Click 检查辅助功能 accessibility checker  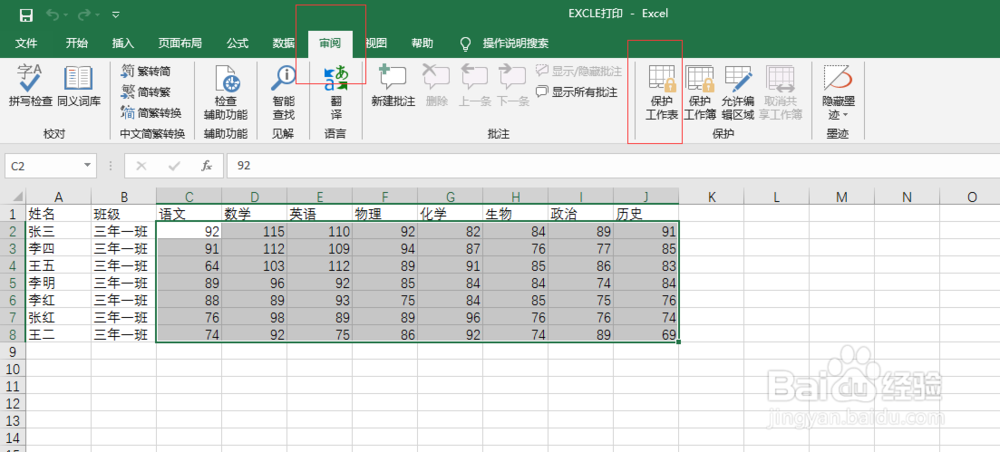point(225,92)
